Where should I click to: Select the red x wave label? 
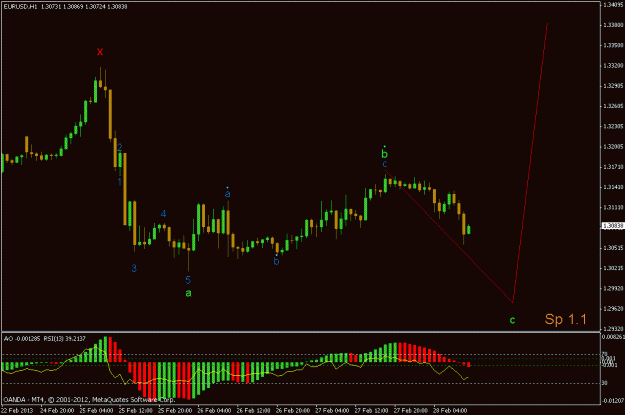[100, 52]
